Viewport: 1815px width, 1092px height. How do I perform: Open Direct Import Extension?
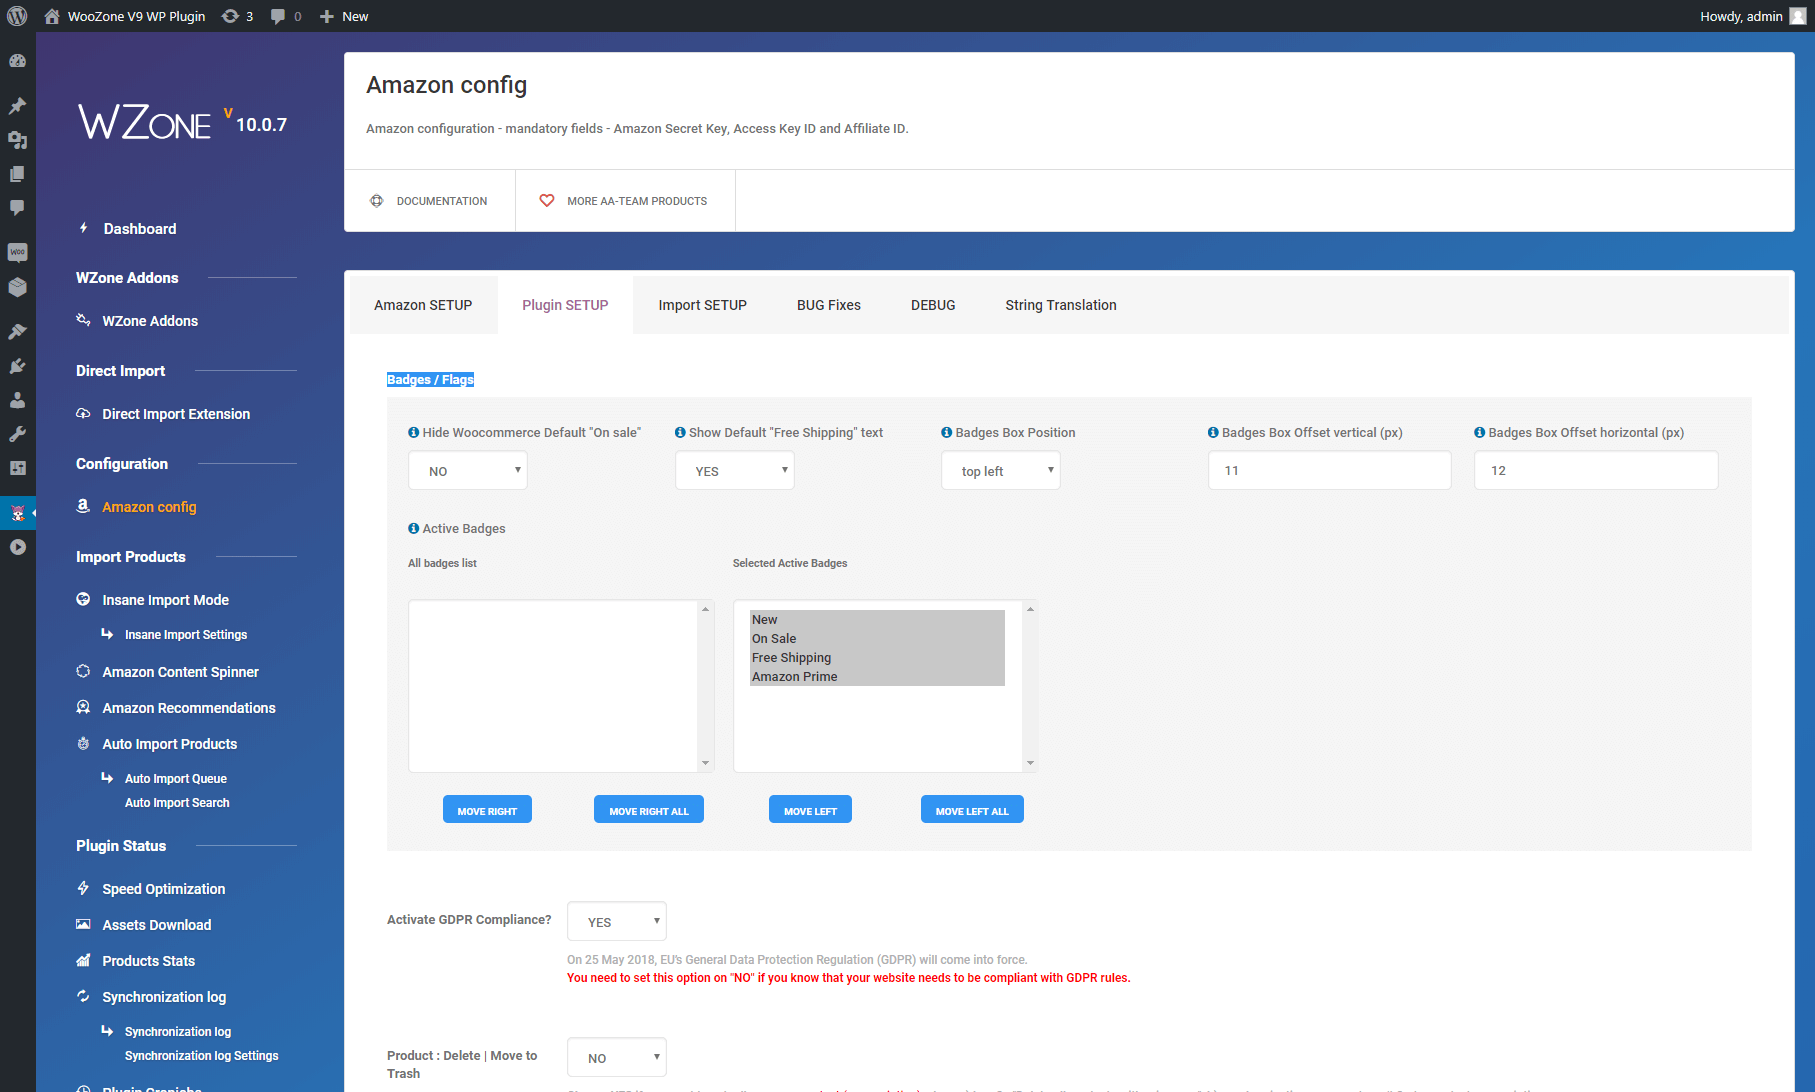point(176,414)
